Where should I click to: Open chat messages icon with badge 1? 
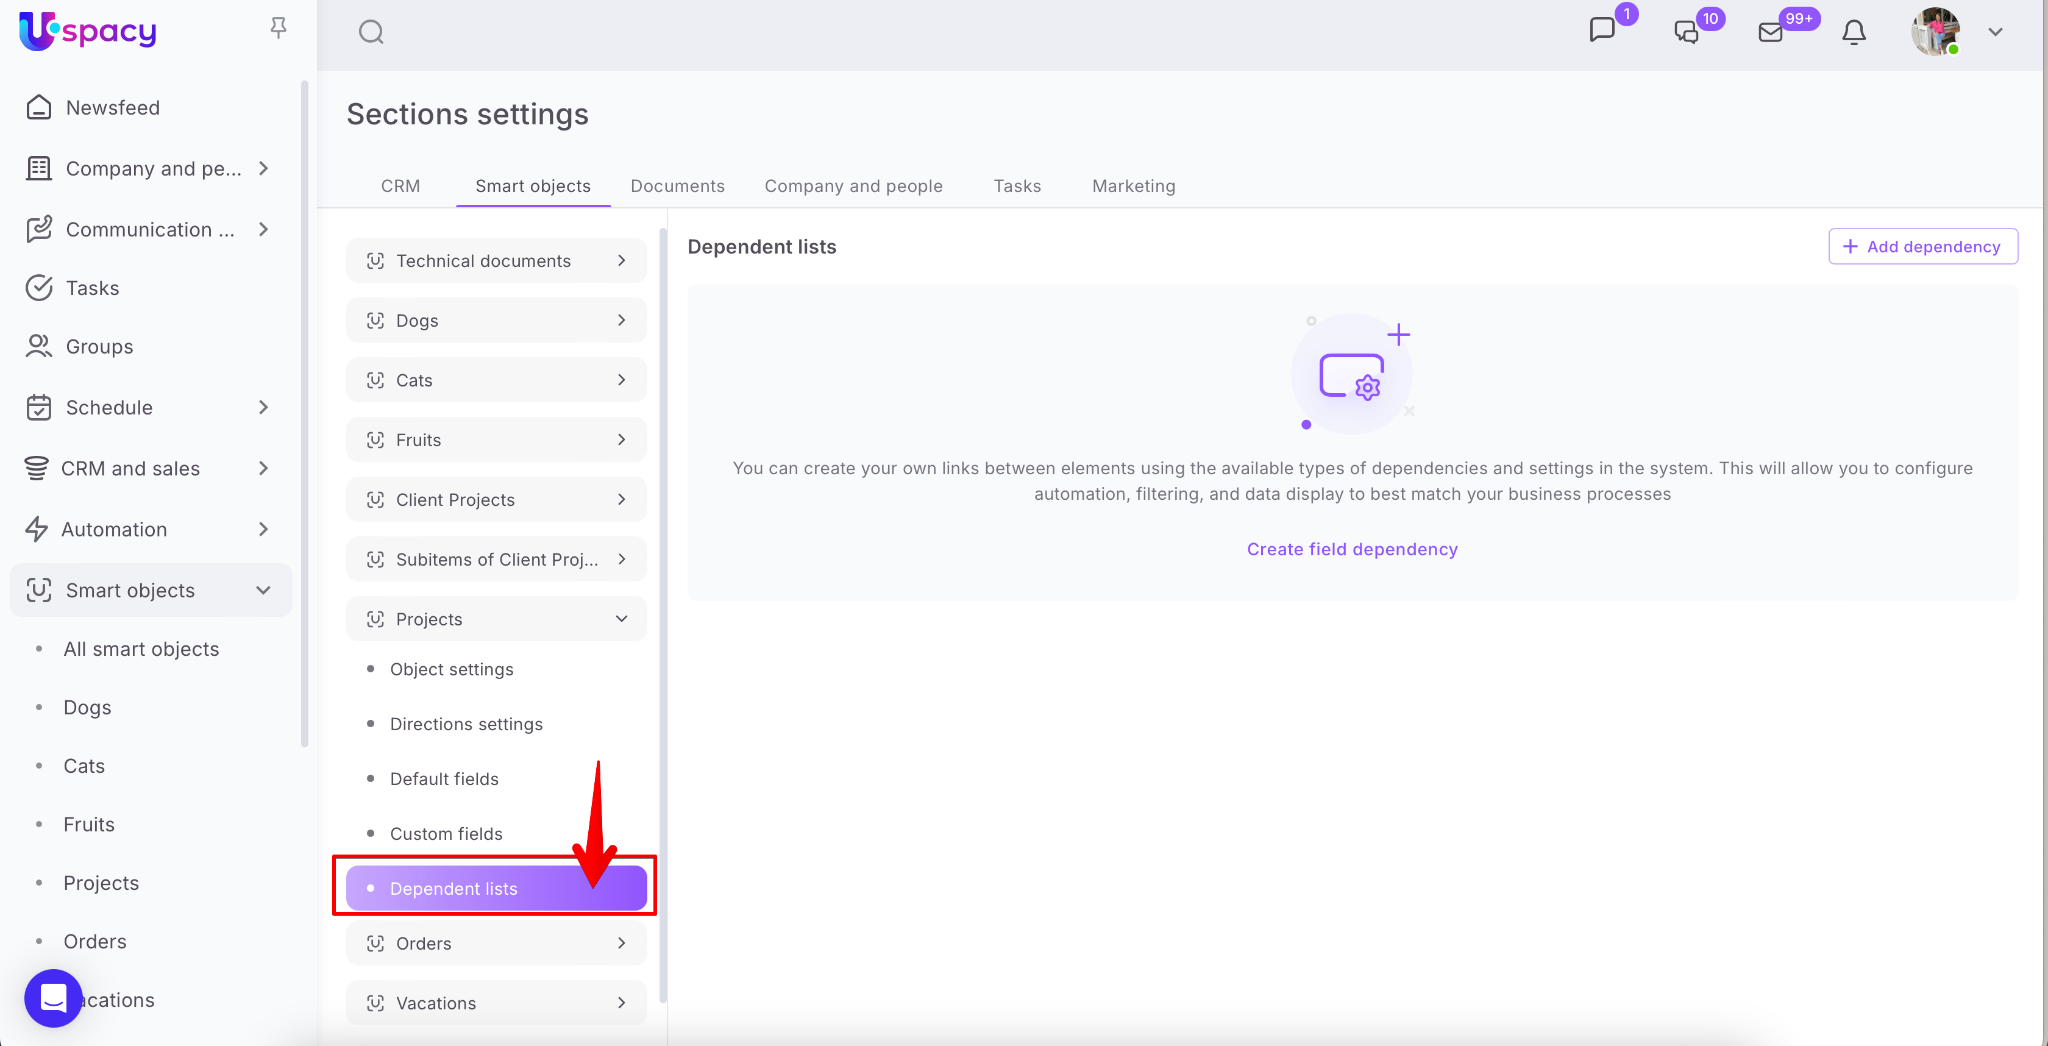tap(1602, 30)
